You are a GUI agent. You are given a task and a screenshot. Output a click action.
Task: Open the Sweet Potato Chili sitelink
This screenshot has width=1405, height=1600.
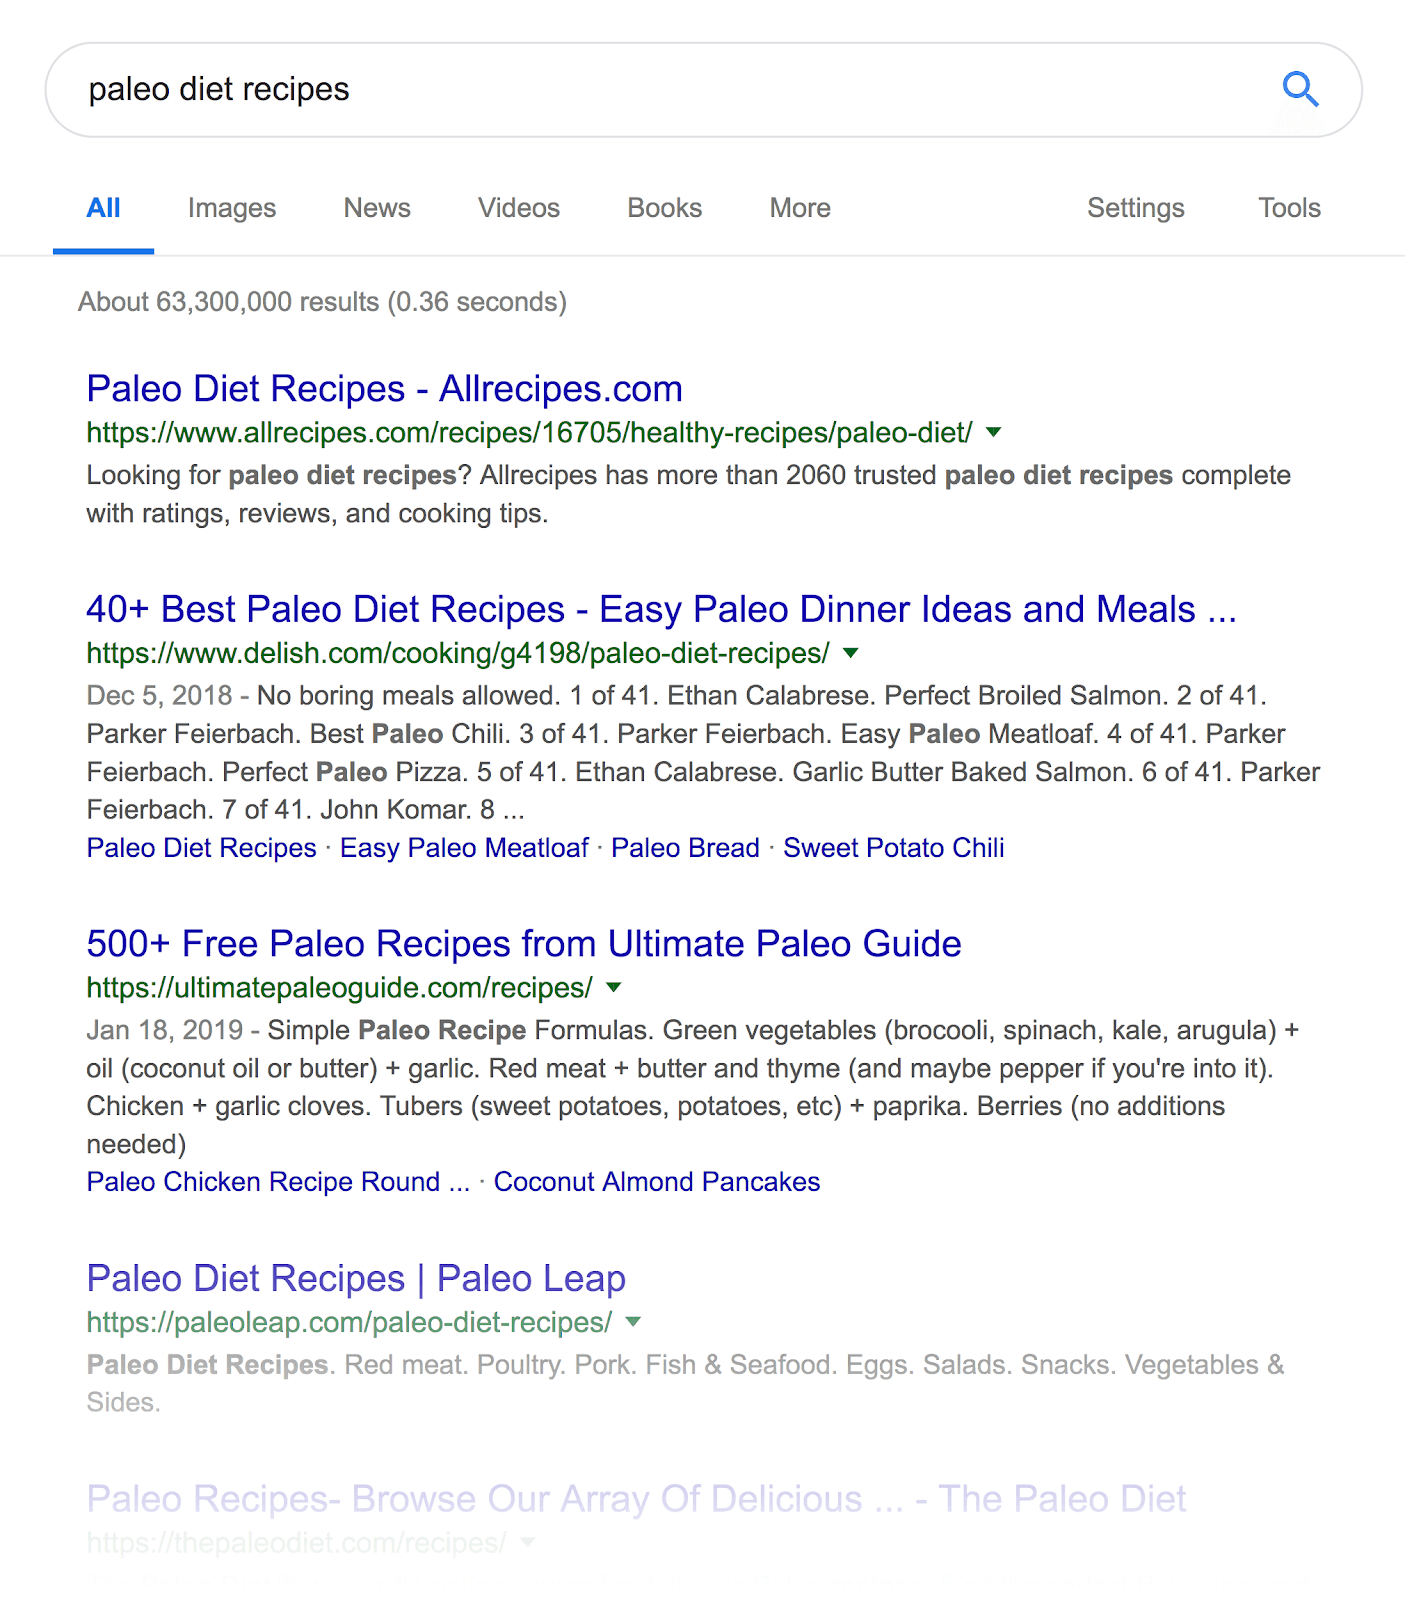(894, 848)
